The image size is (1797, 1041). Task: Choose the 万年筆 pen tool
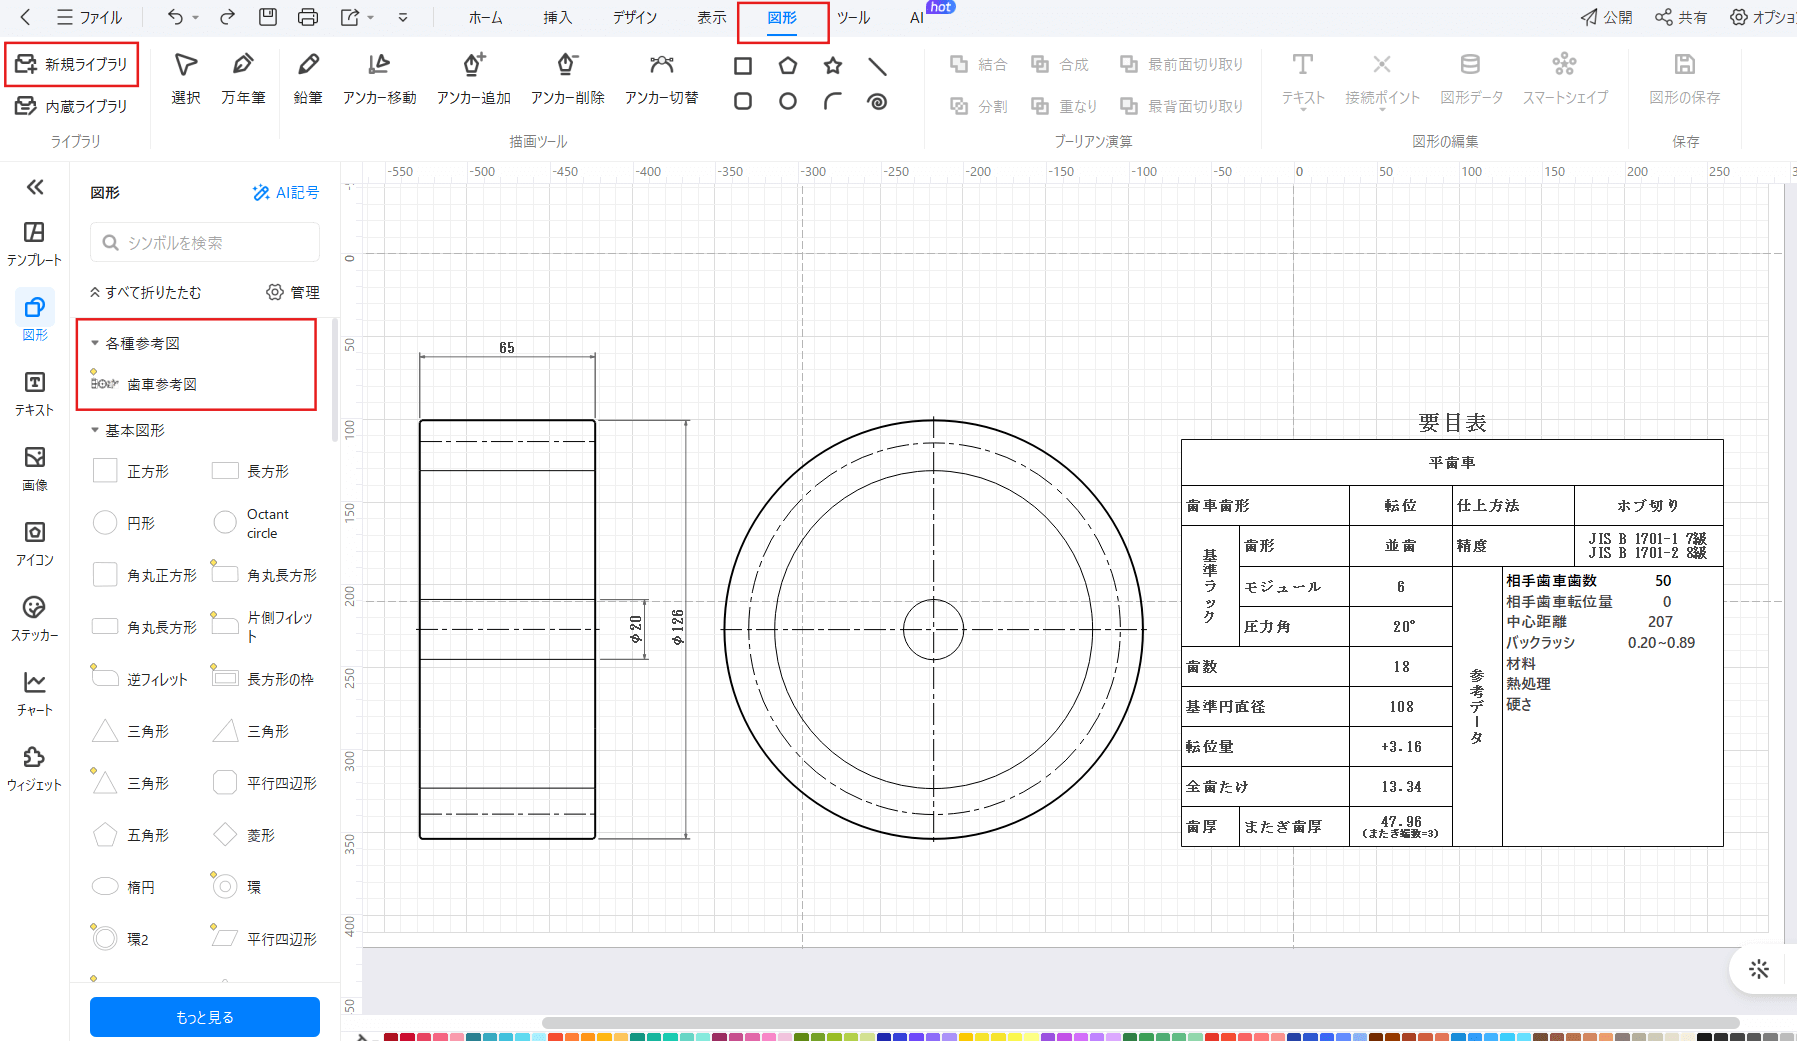coord(243,78)
